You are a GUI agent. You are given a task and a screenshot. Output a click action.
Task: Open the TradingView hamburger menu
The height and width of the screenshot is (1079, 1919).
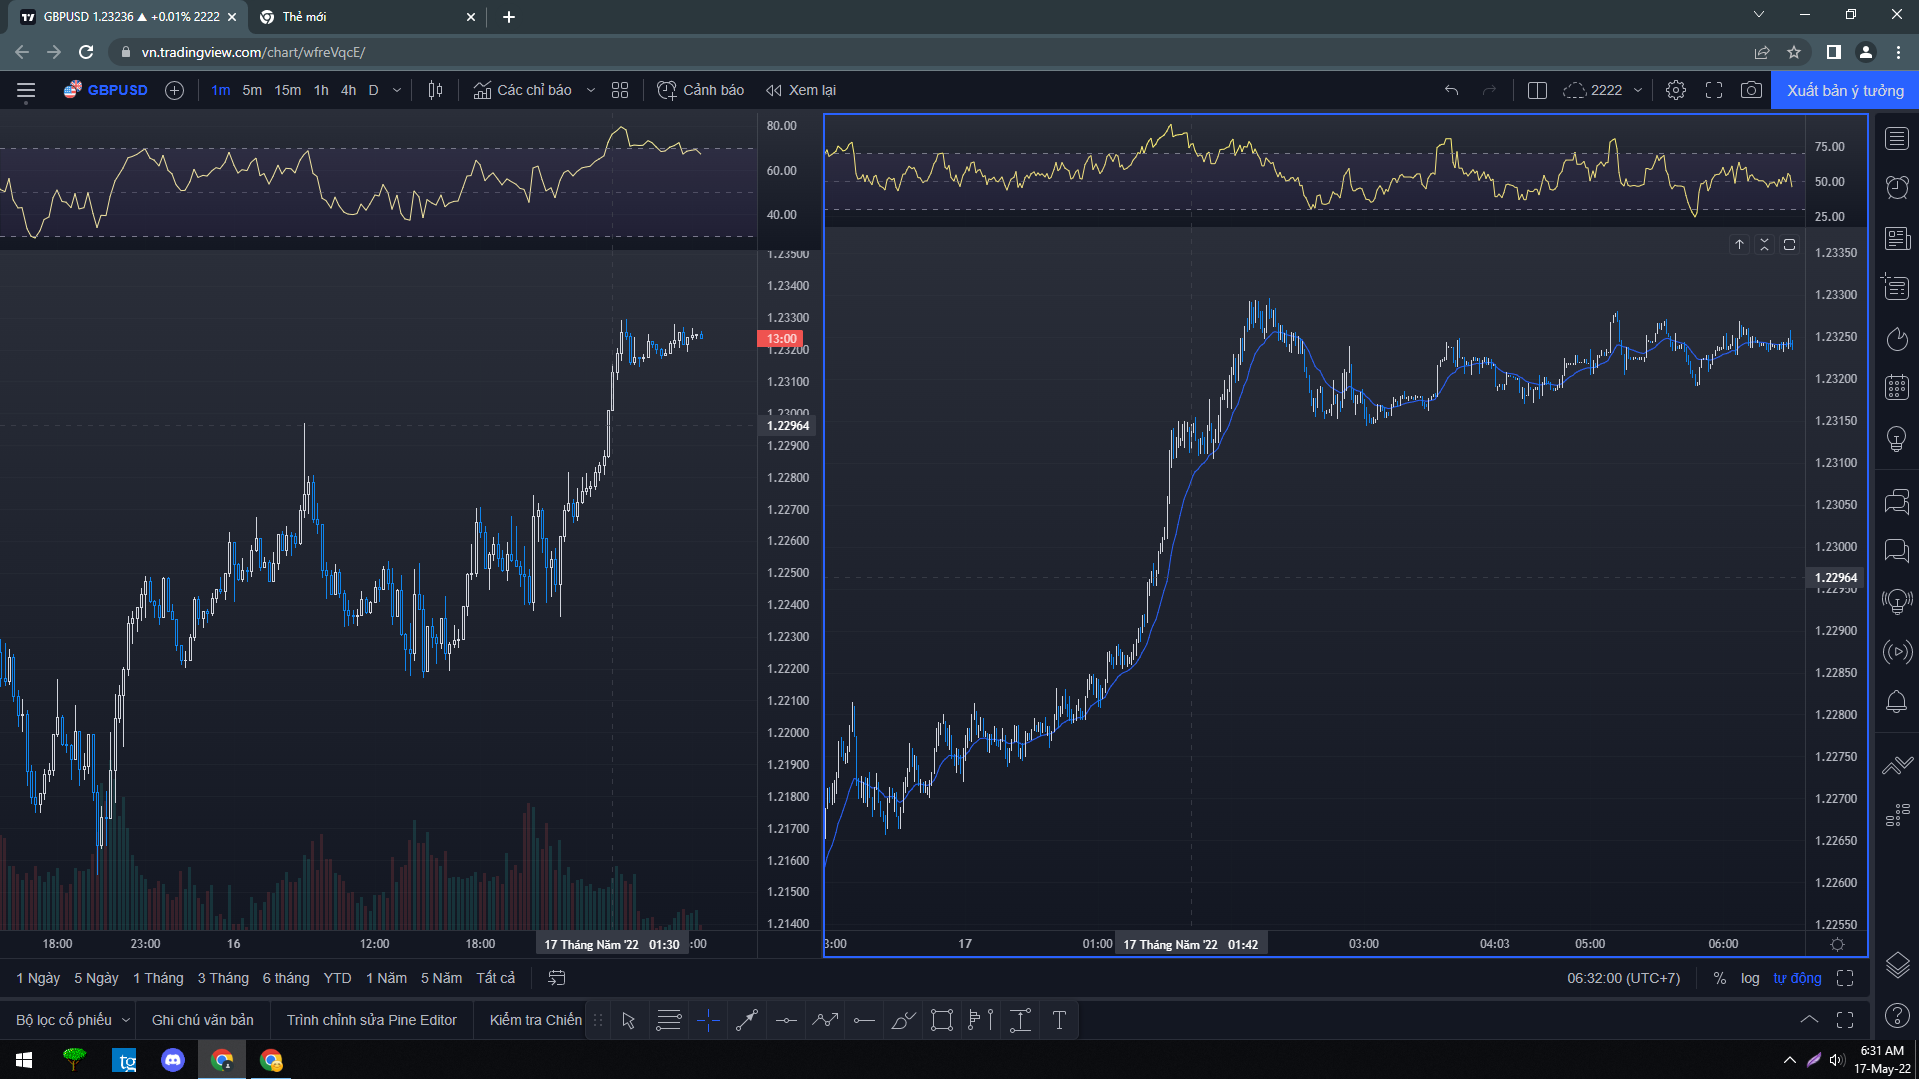point(26,90)
